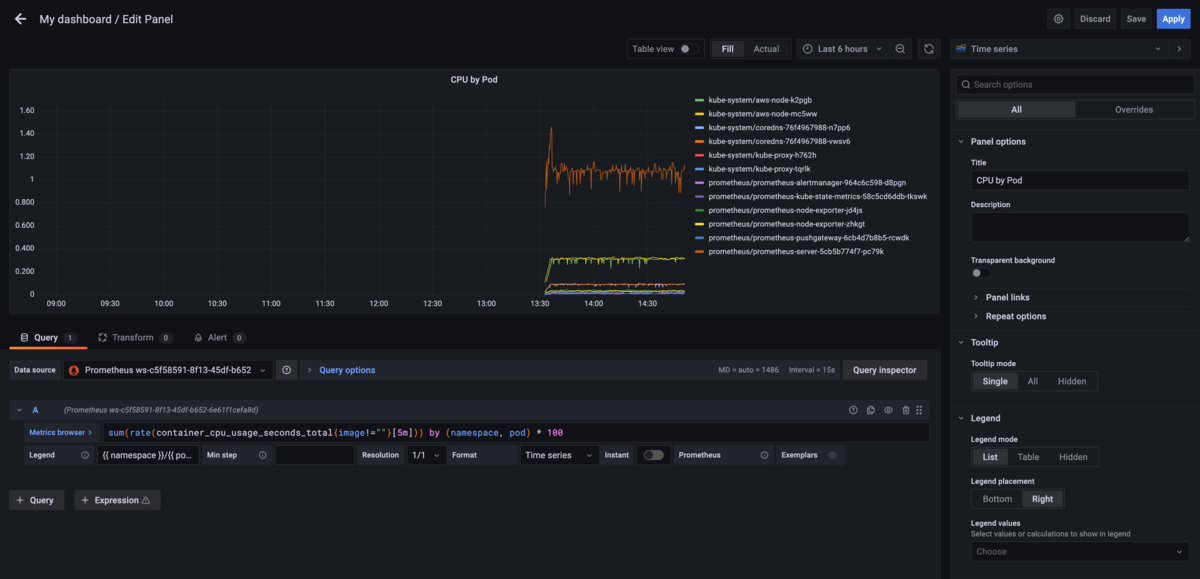The width and height of the screenshot is (1200, 579).
Task: Set legend mode to Table
Action: [1028, 457]
